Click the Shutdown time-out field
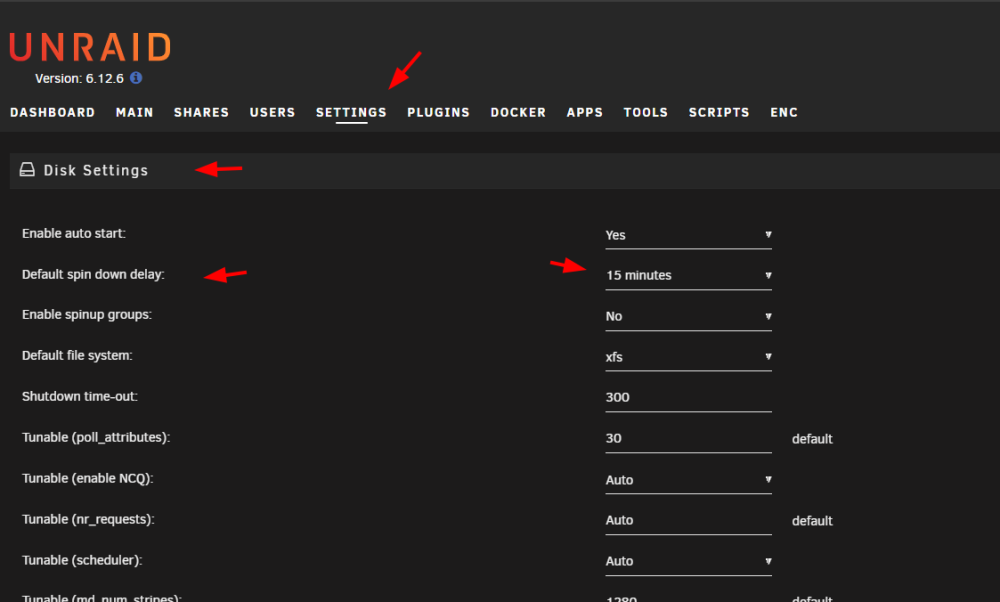 point(688,398)
